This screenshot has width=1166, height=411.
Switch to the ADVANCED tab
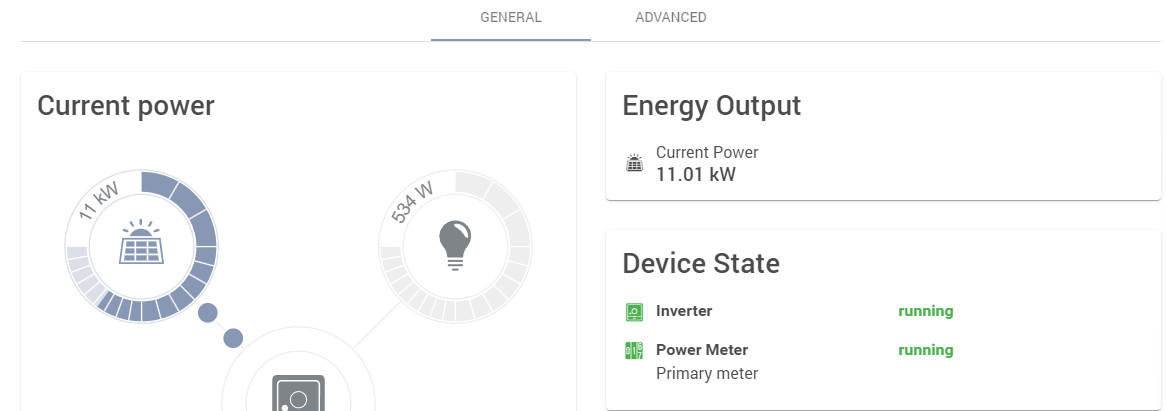click(671, 18)
